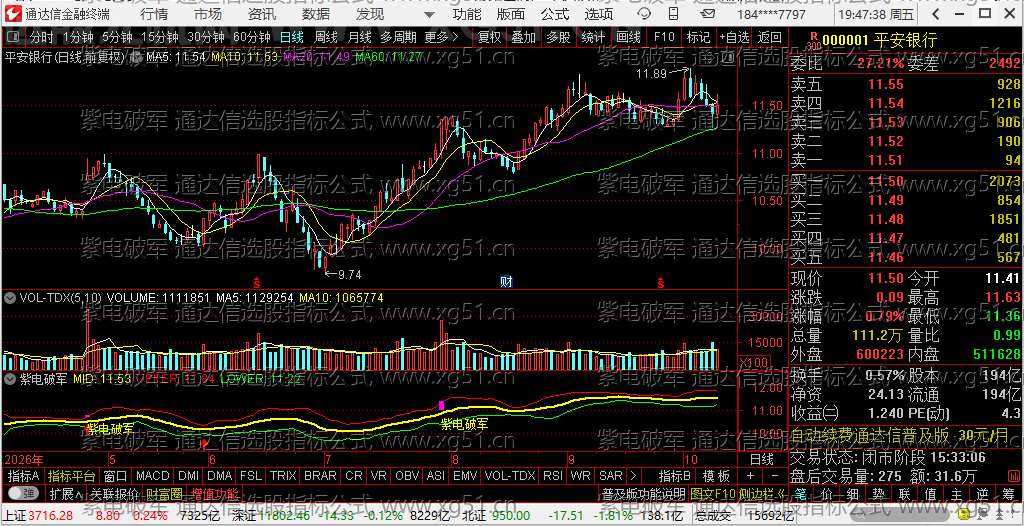Click the X100 volume scale label
Image resolution: width=1024 pixels, height=526 pixels.
click(752, 362)
